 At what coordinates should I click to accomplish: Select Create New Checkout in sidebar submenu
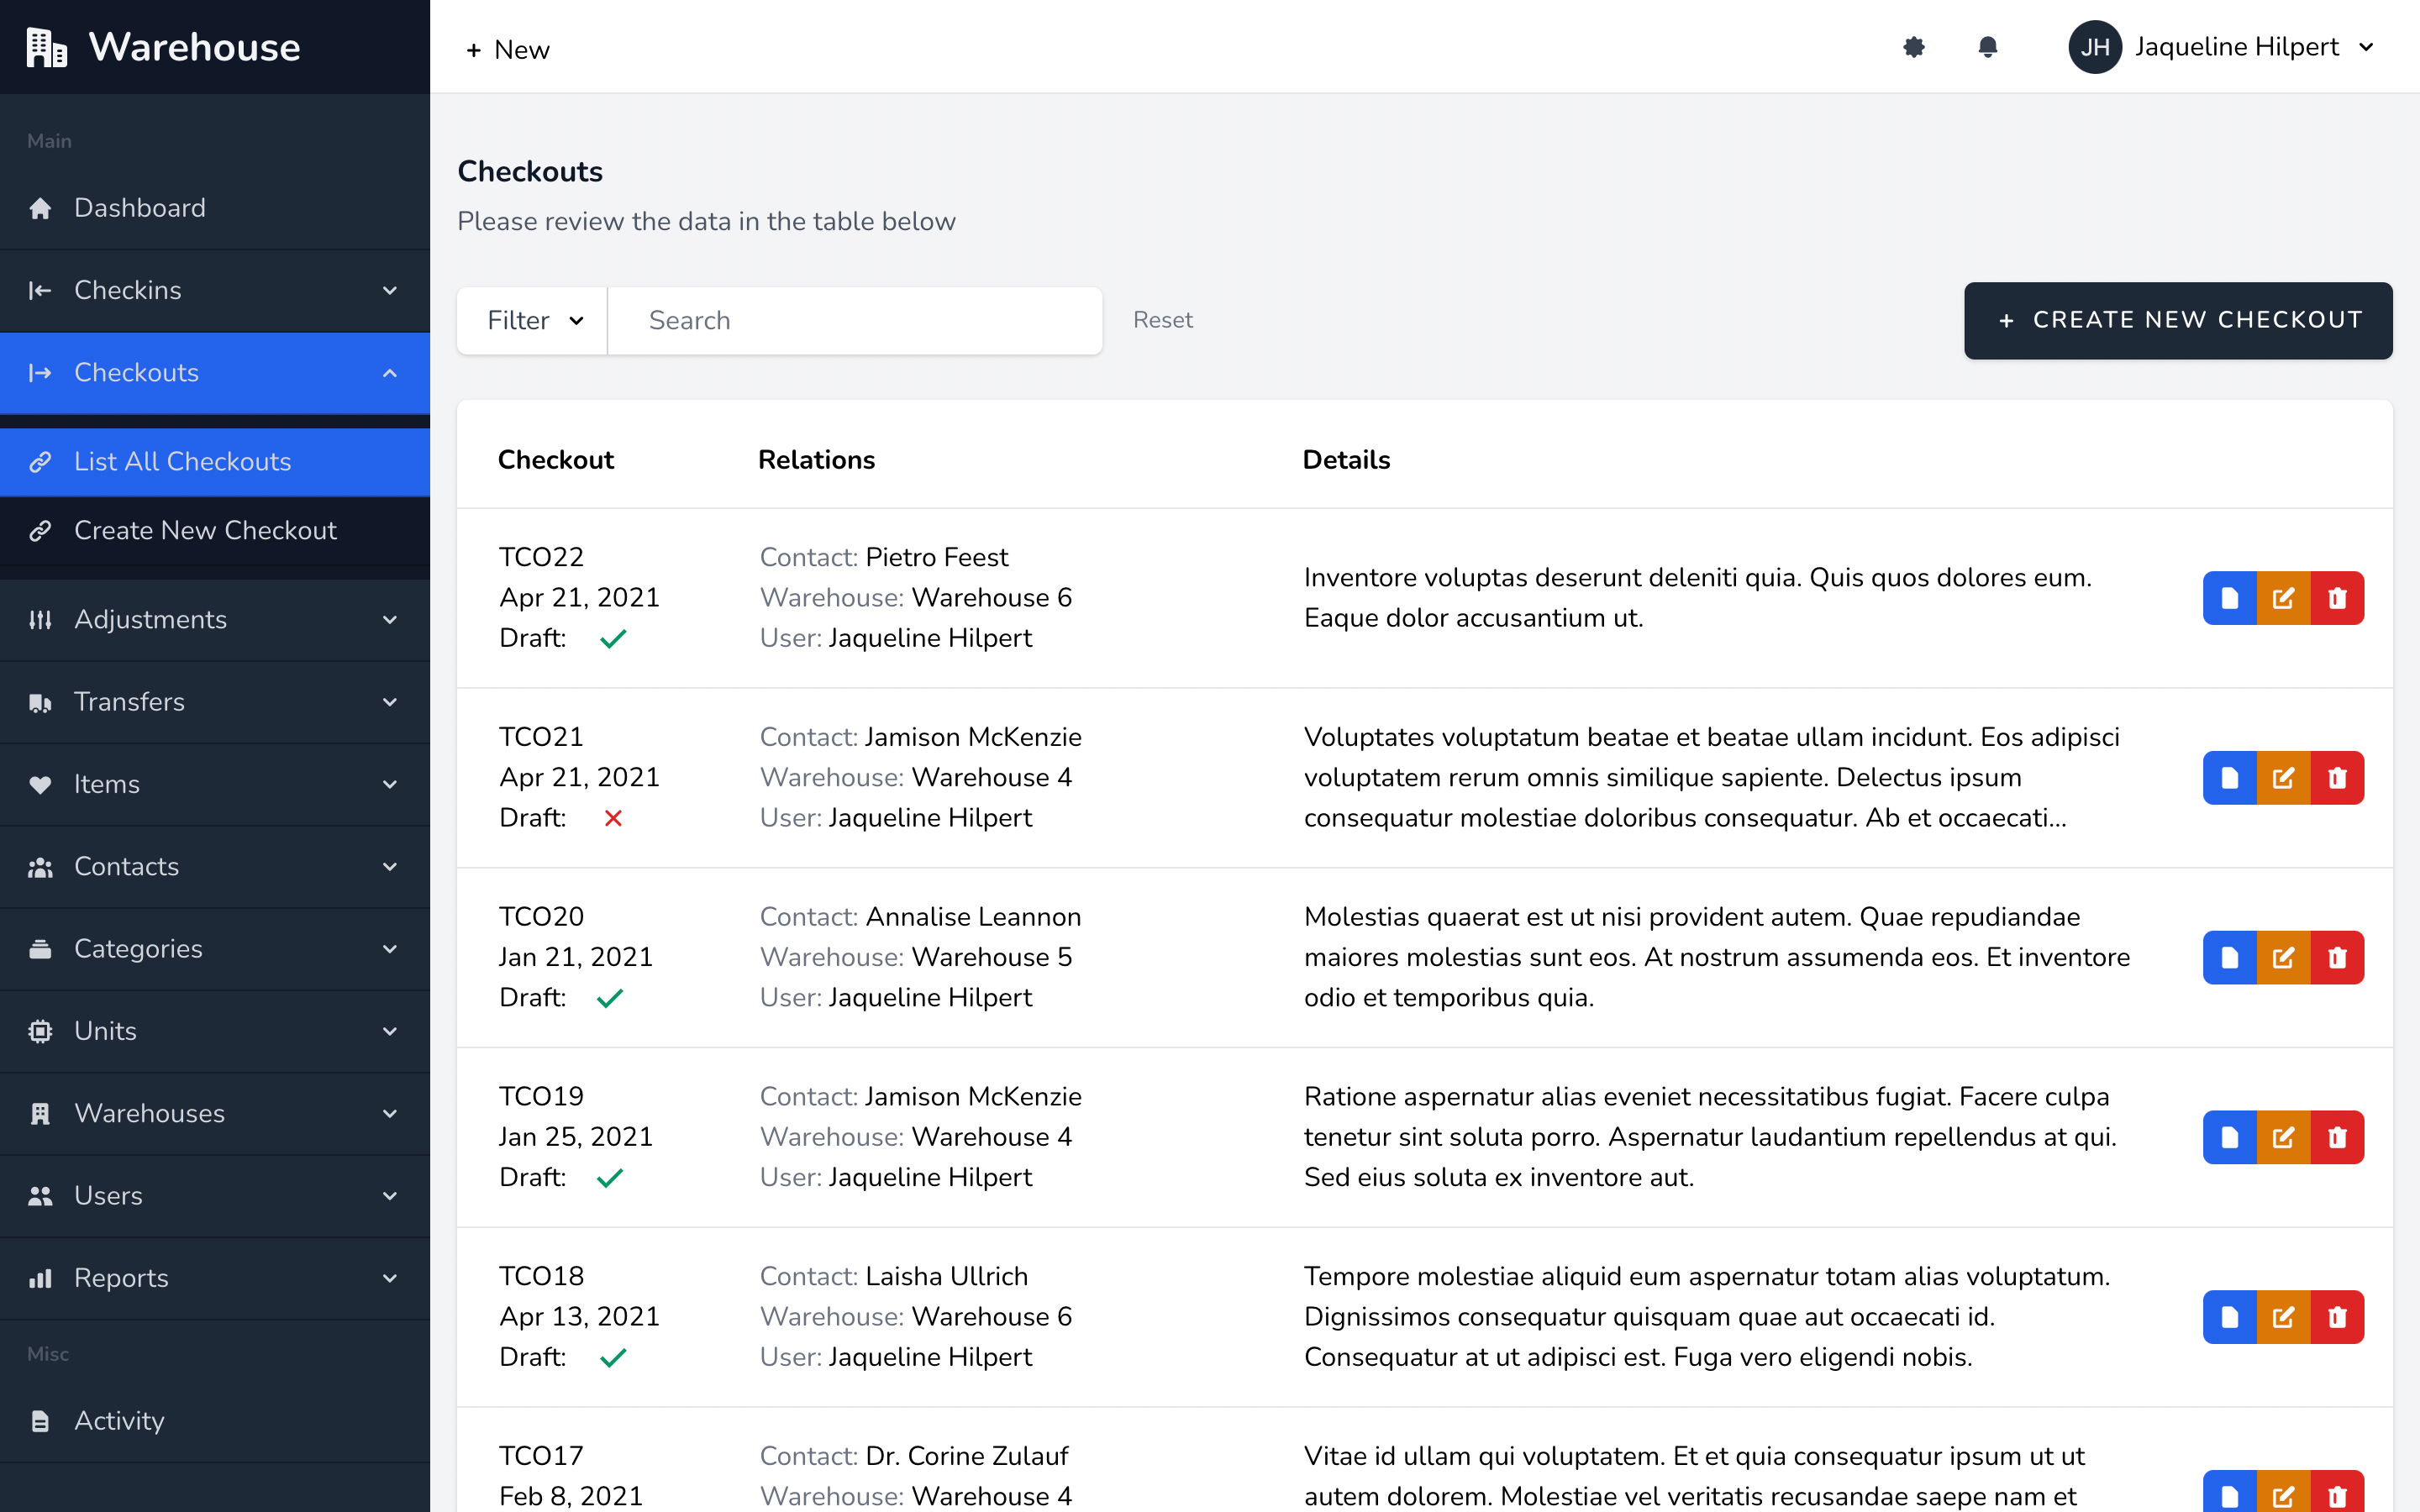click(205, 530)
